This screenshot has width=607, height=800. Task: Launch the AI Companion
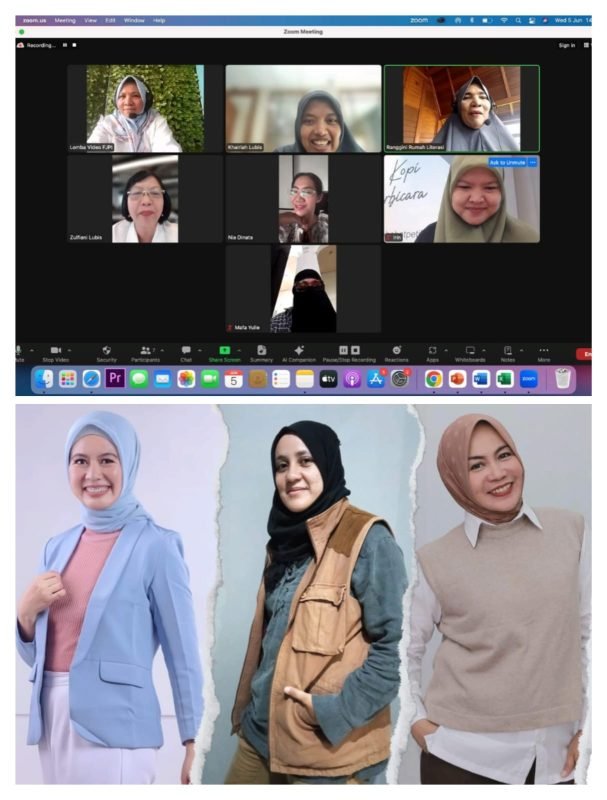click(x=298, y=351)
